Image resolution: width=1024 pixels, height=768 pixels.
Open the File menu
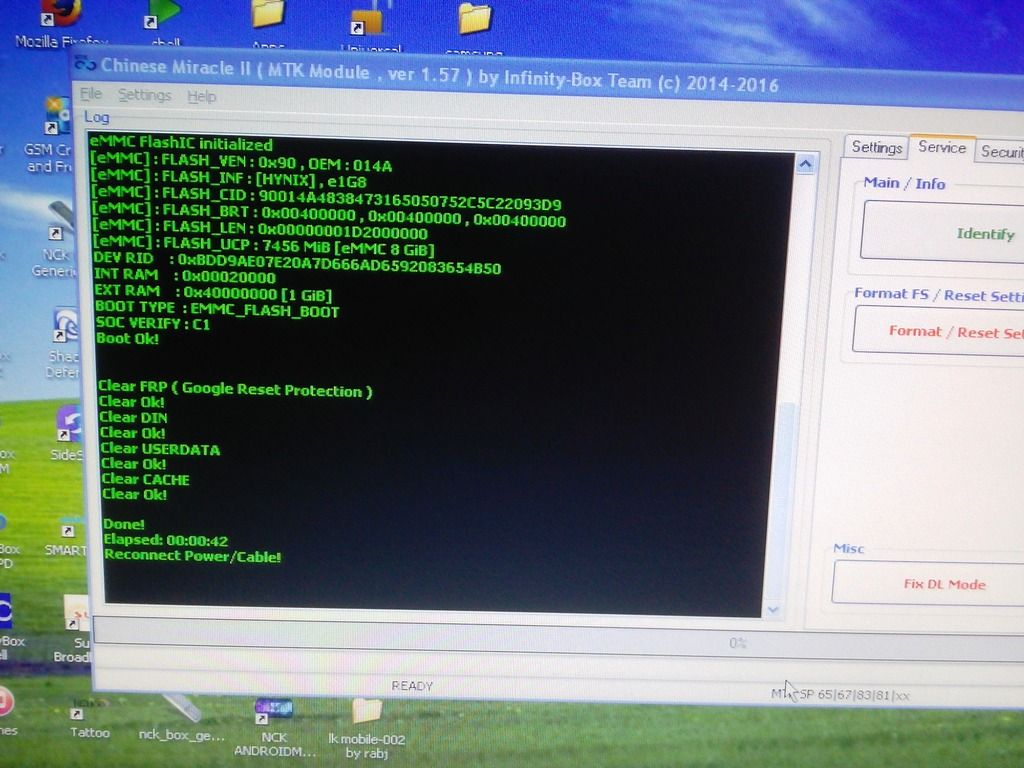[x=91, y=95]
